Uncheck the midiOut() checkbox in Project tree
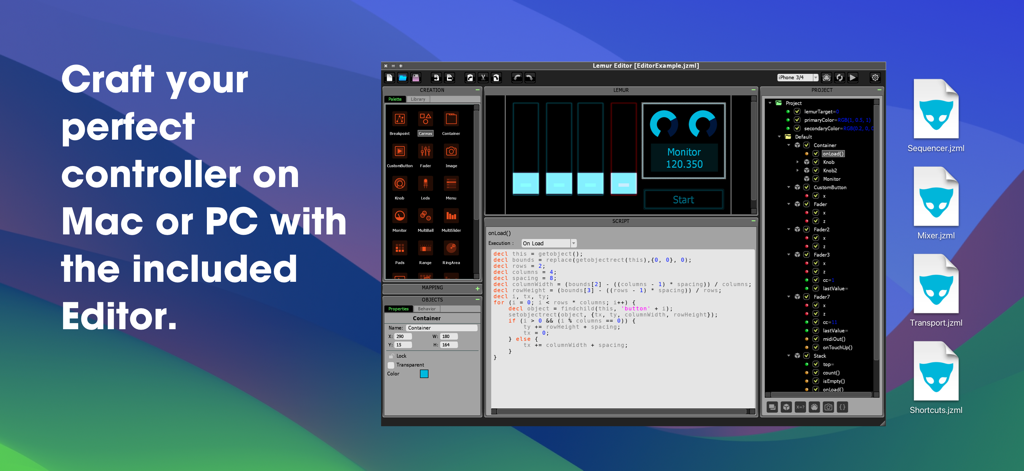 click(816, 339)
